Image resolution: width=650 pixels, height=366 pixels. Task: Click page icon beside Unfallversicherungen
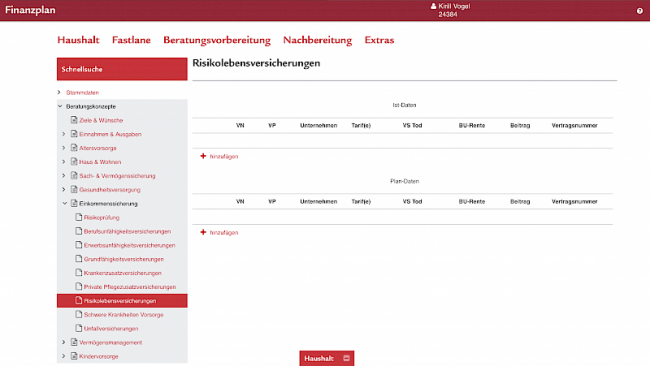pyautogui.click(x=79, y=328)
